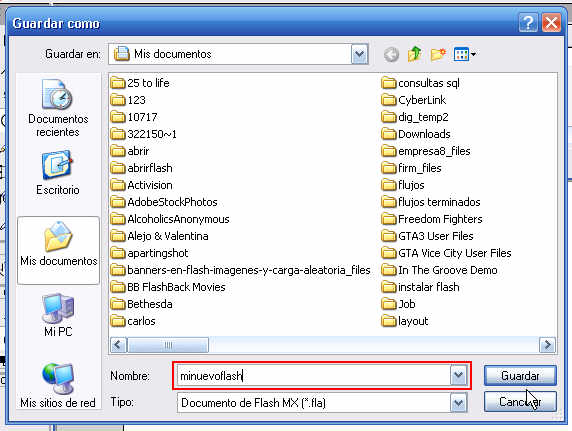Expand the Guardar en location dropdown
Screen dimensions: 572x431
point(359,54)
